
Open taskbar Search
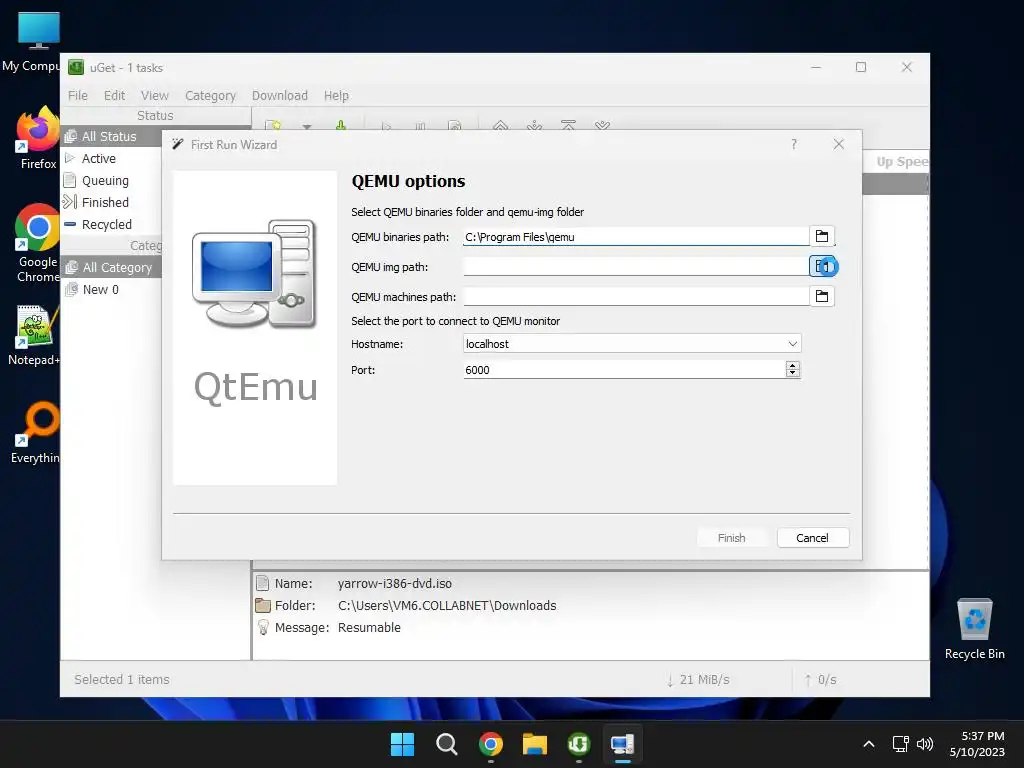(x=447, y=744)
